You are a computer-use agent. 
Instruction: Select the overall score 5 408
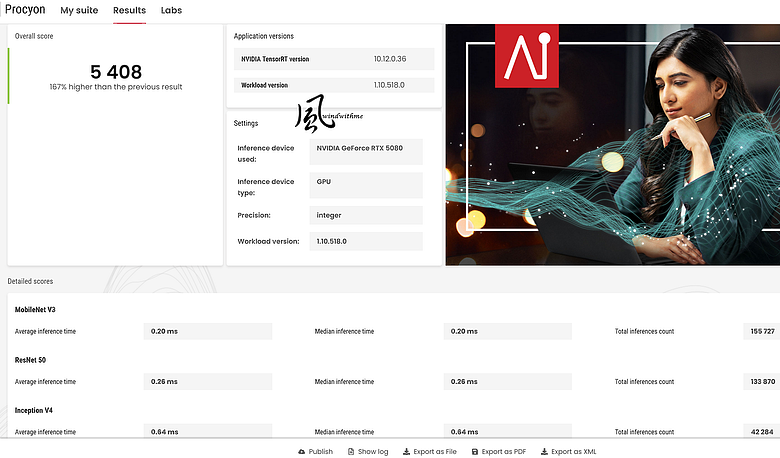pos(116,72)
